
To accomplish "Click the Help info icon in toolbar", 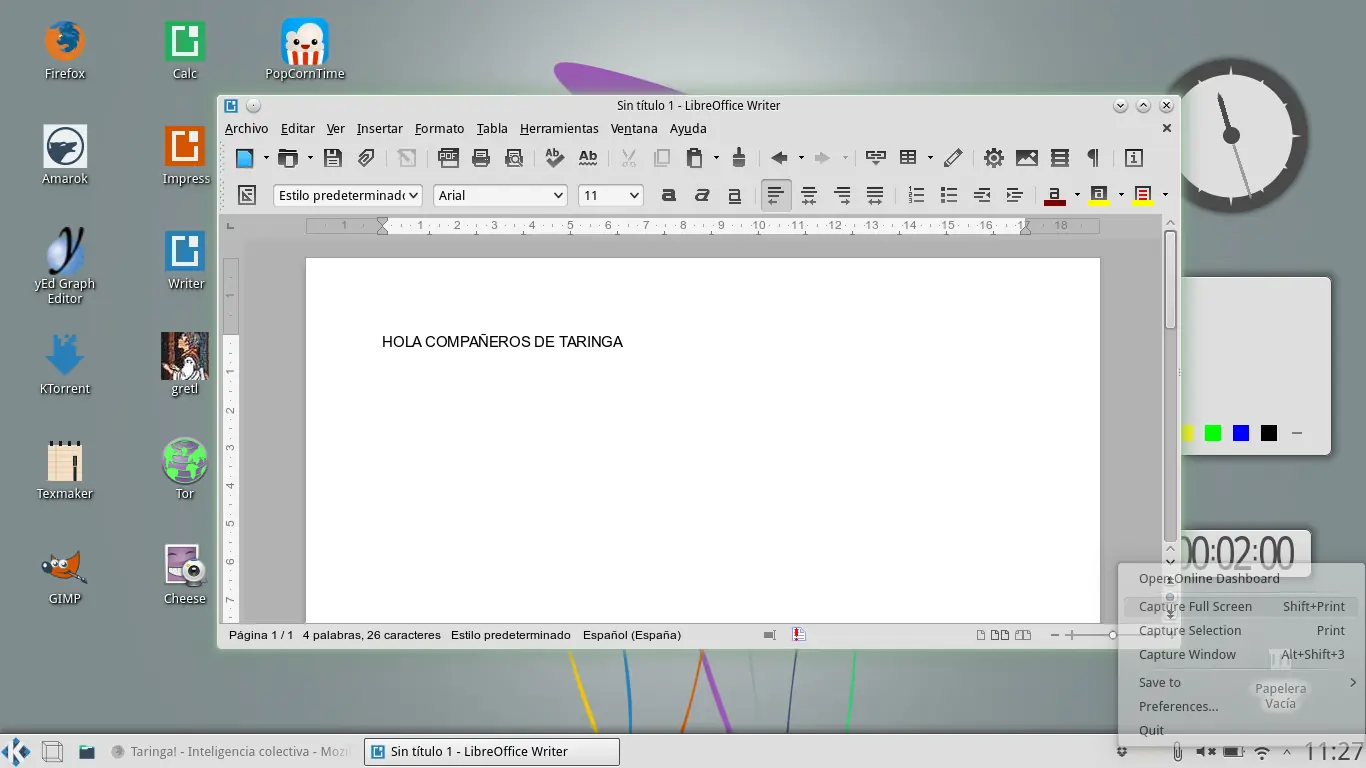I will (x=1134, y=158).
